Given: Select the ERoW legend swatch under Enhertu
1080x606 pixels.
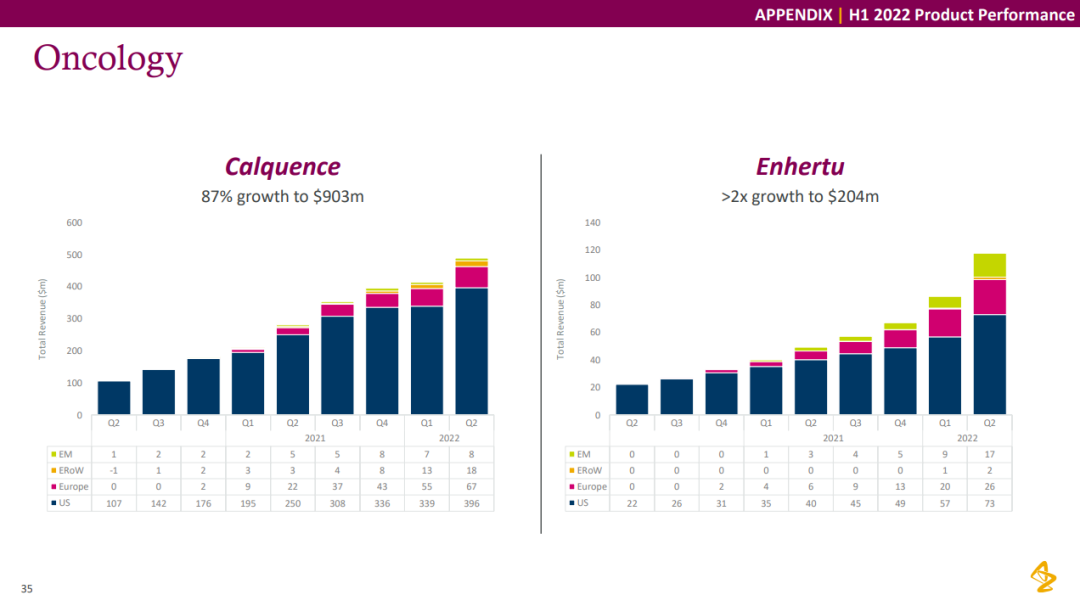Looking at the screenshot, I should (572, 471).
